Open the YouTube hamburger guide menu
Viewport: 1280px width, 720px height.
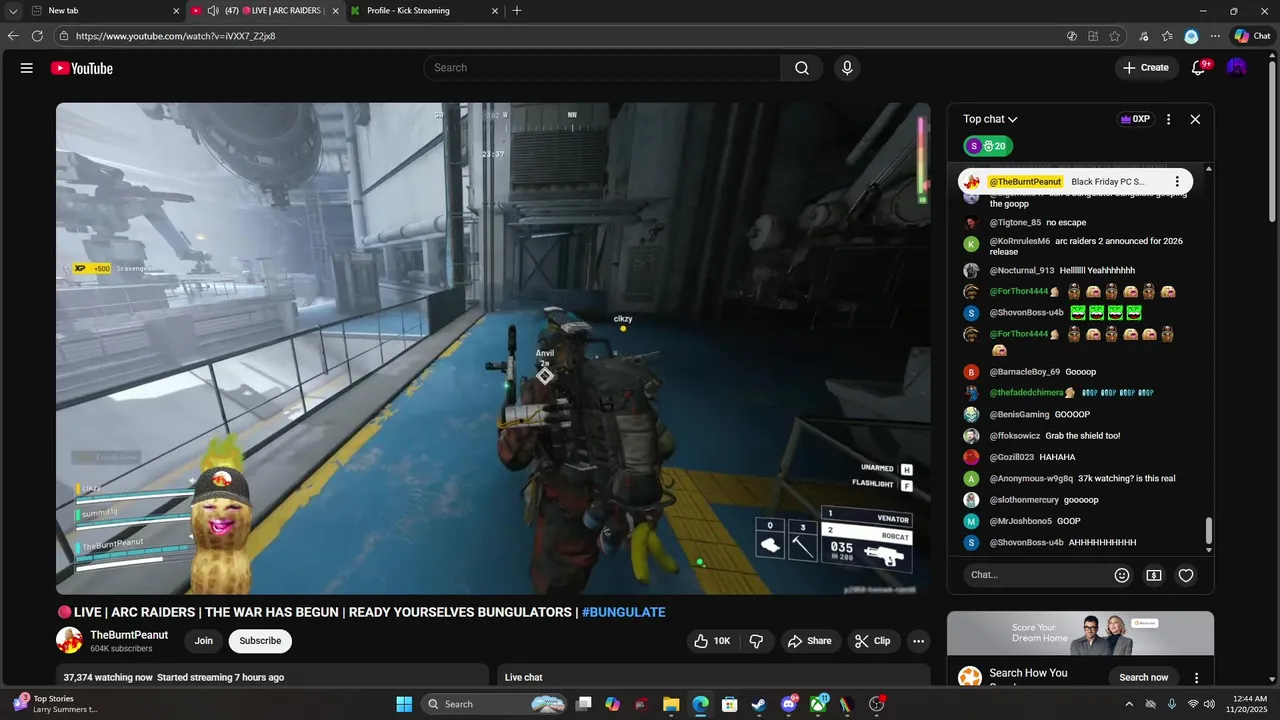pos(27,68)
